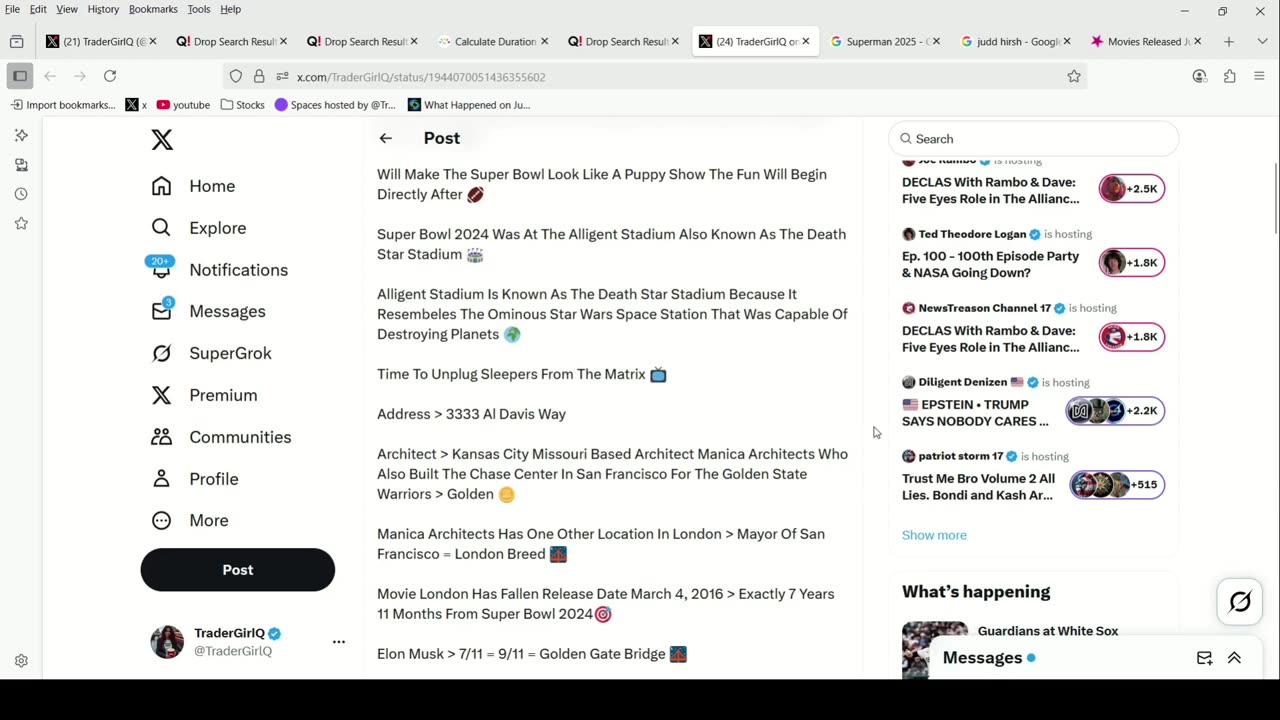Bookmark this page with star icon
Screen dimensions: 1280x720
coord(1074,76)
